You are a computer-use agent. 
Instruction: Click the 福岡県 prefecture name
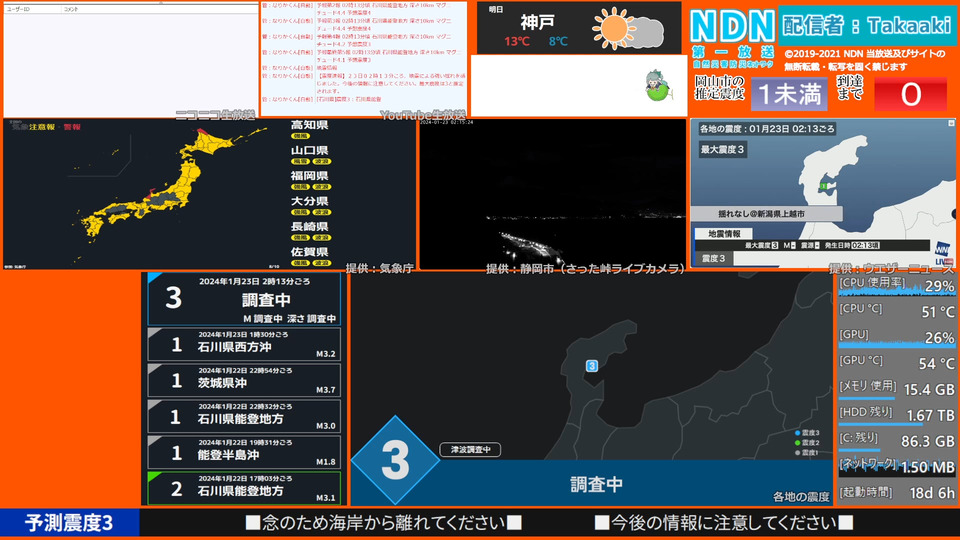[x=310, y=176]
